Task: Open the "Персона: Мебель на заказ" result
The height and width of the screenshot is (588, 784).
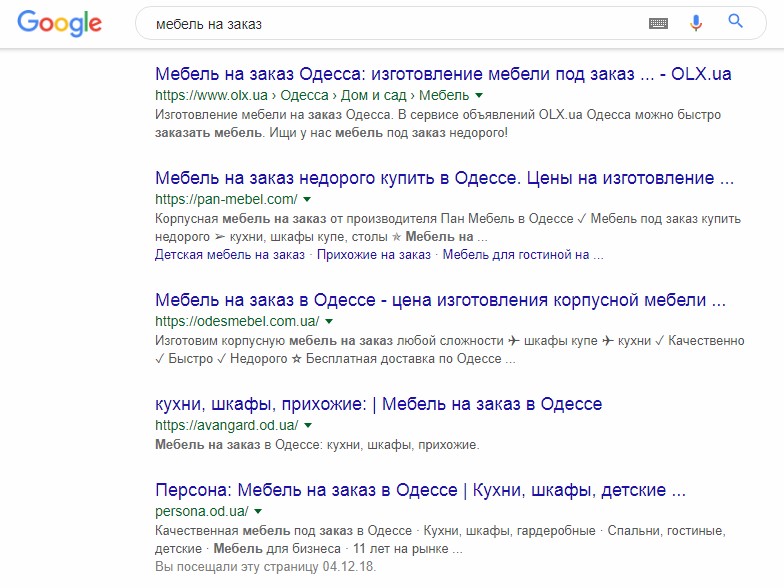Action: click(420, 490)
